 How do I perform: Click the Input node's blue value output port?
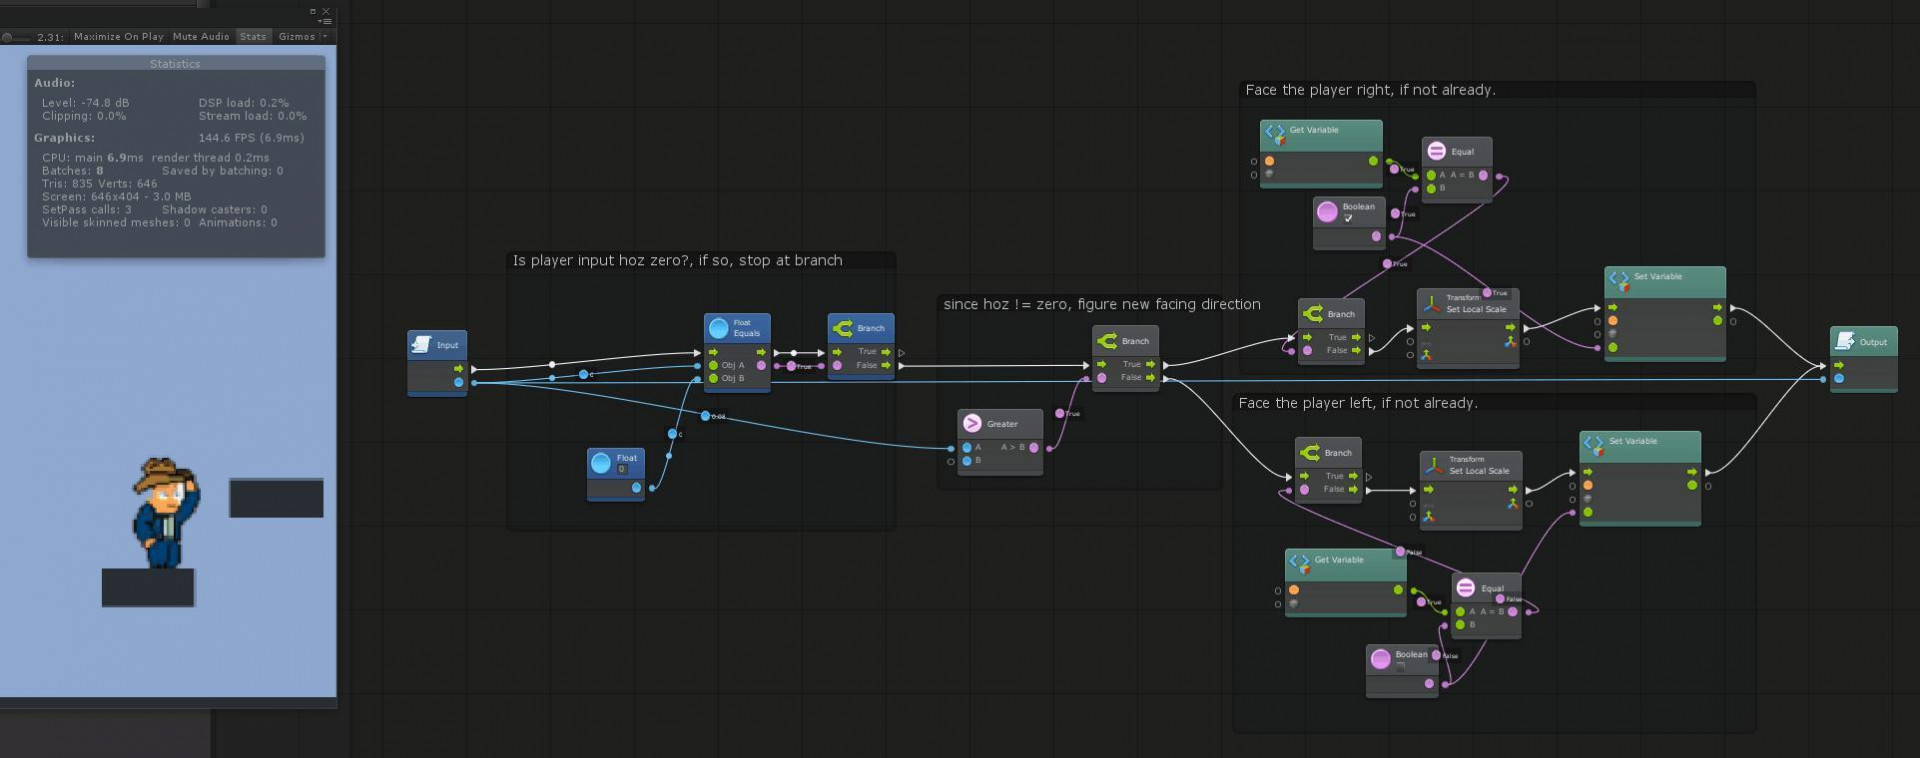point(459,382)
